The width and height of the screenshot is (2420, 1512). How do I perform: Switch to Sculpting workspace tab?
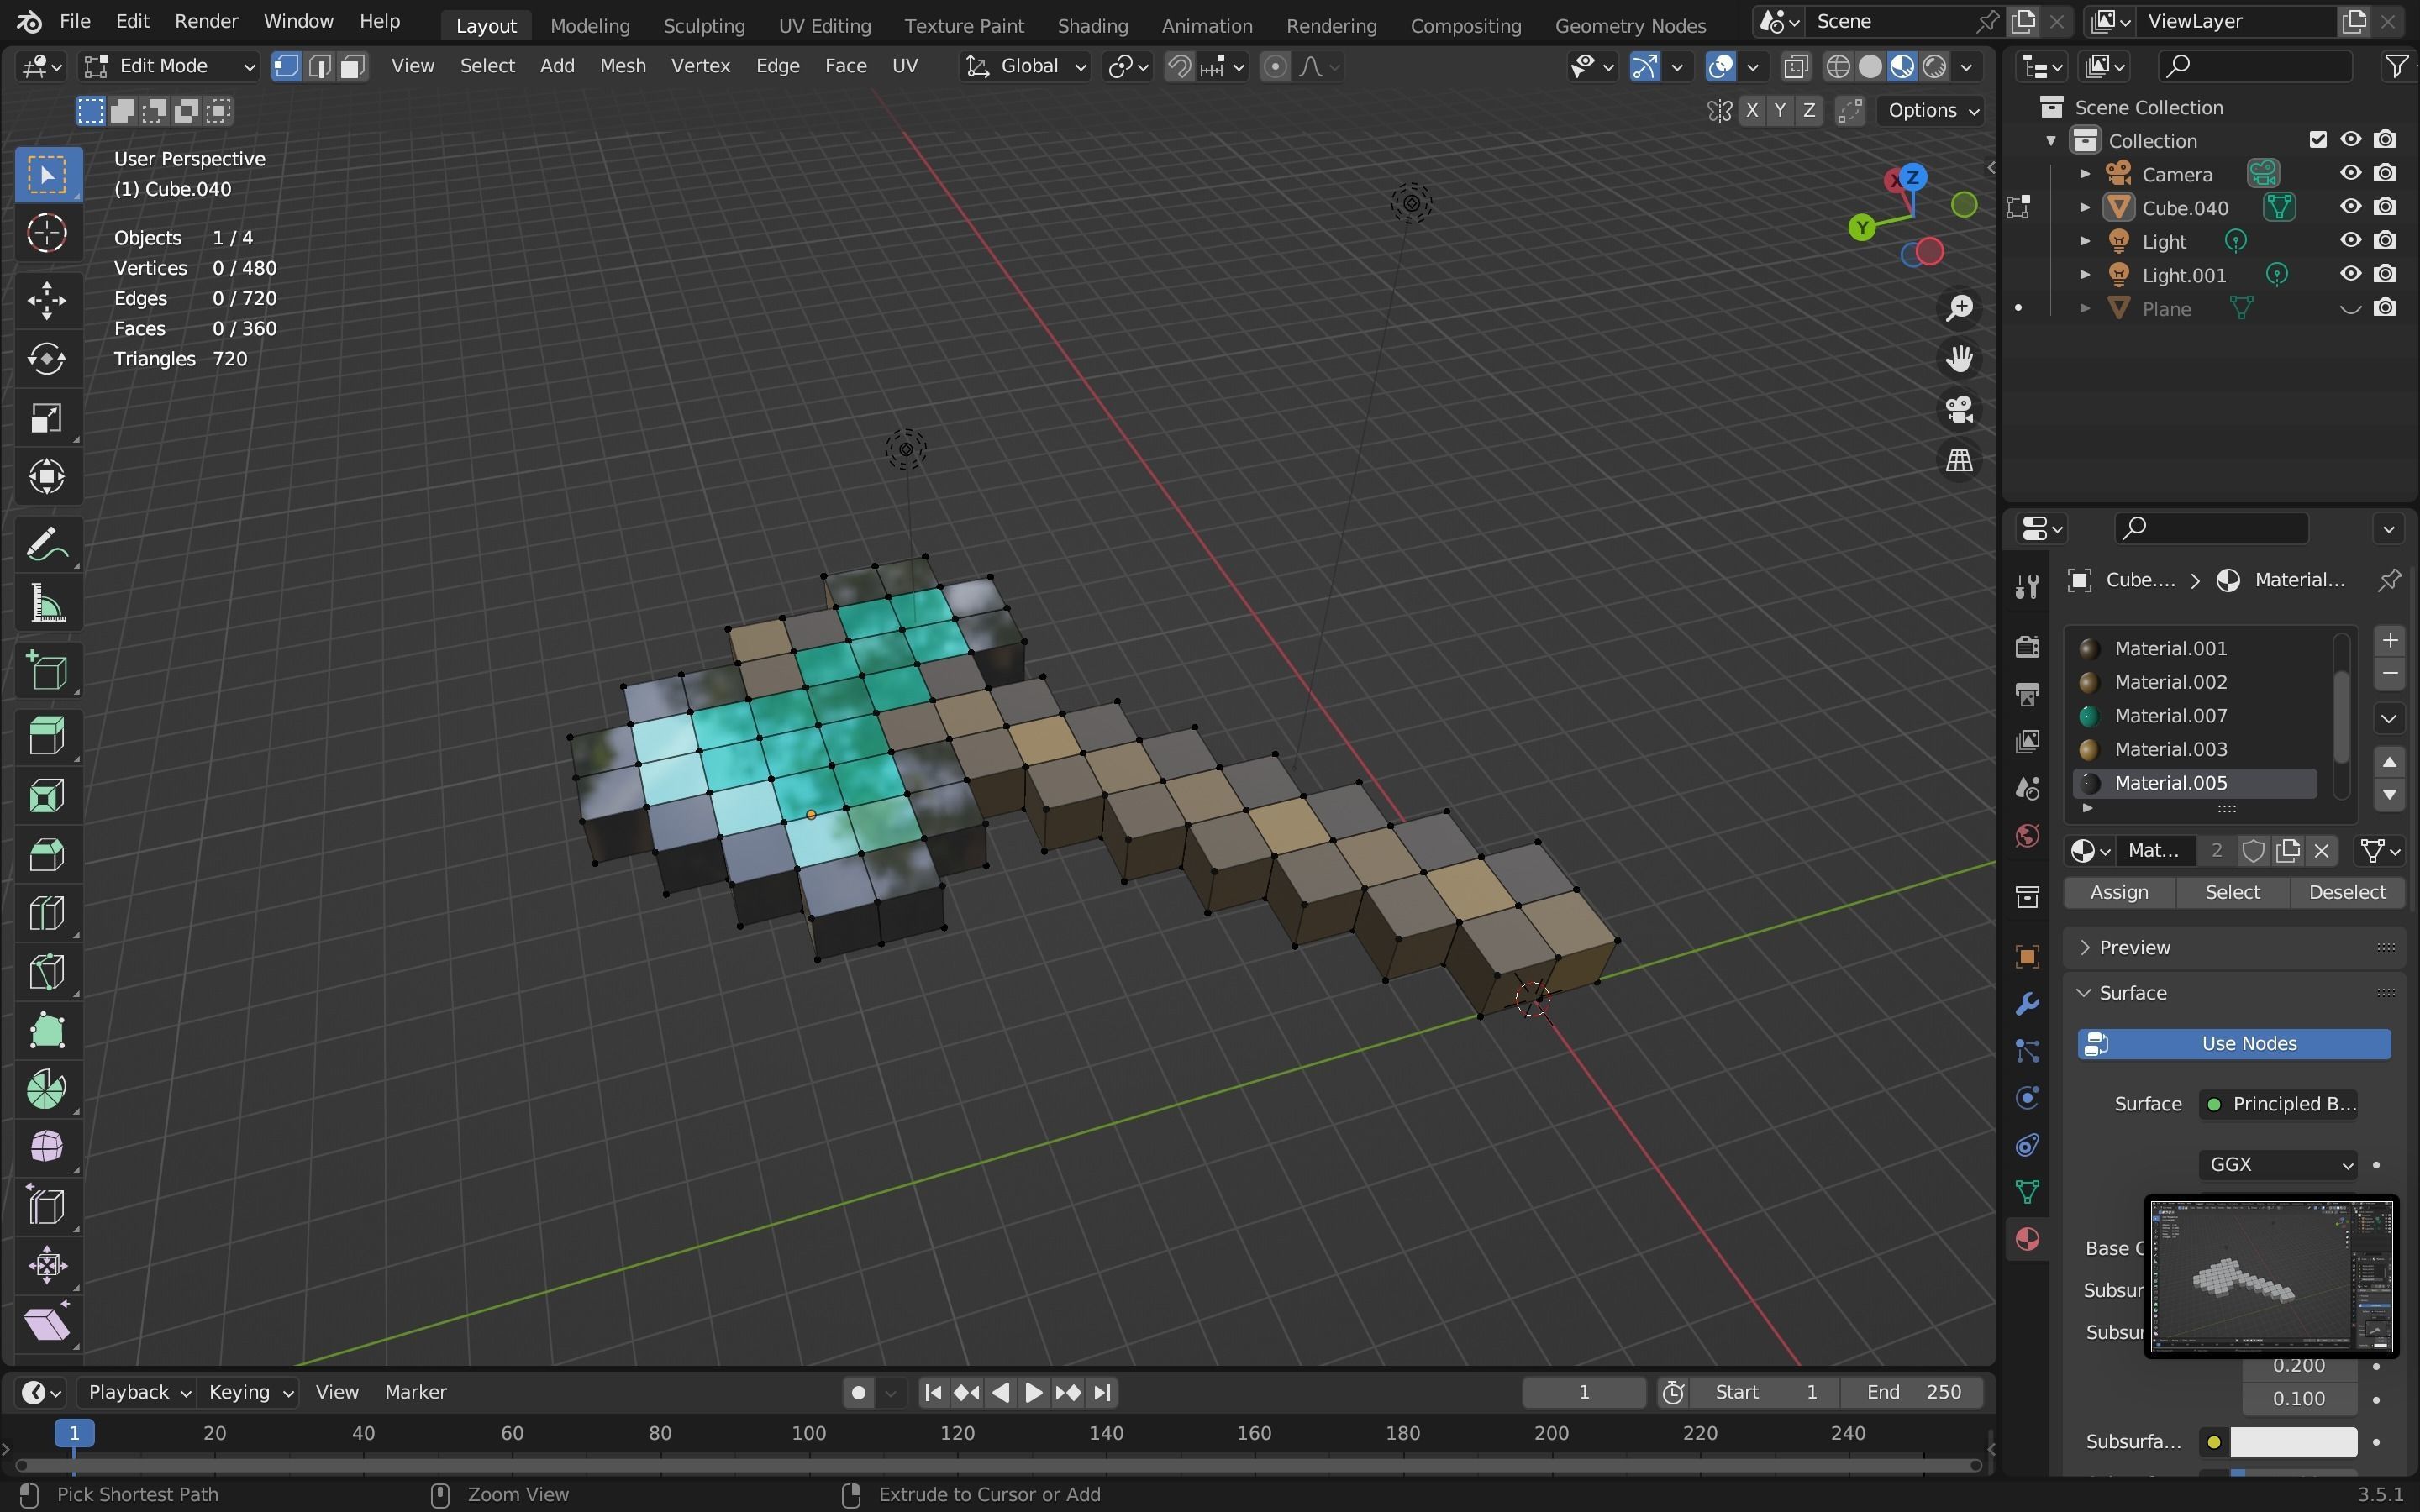point(704,25)
